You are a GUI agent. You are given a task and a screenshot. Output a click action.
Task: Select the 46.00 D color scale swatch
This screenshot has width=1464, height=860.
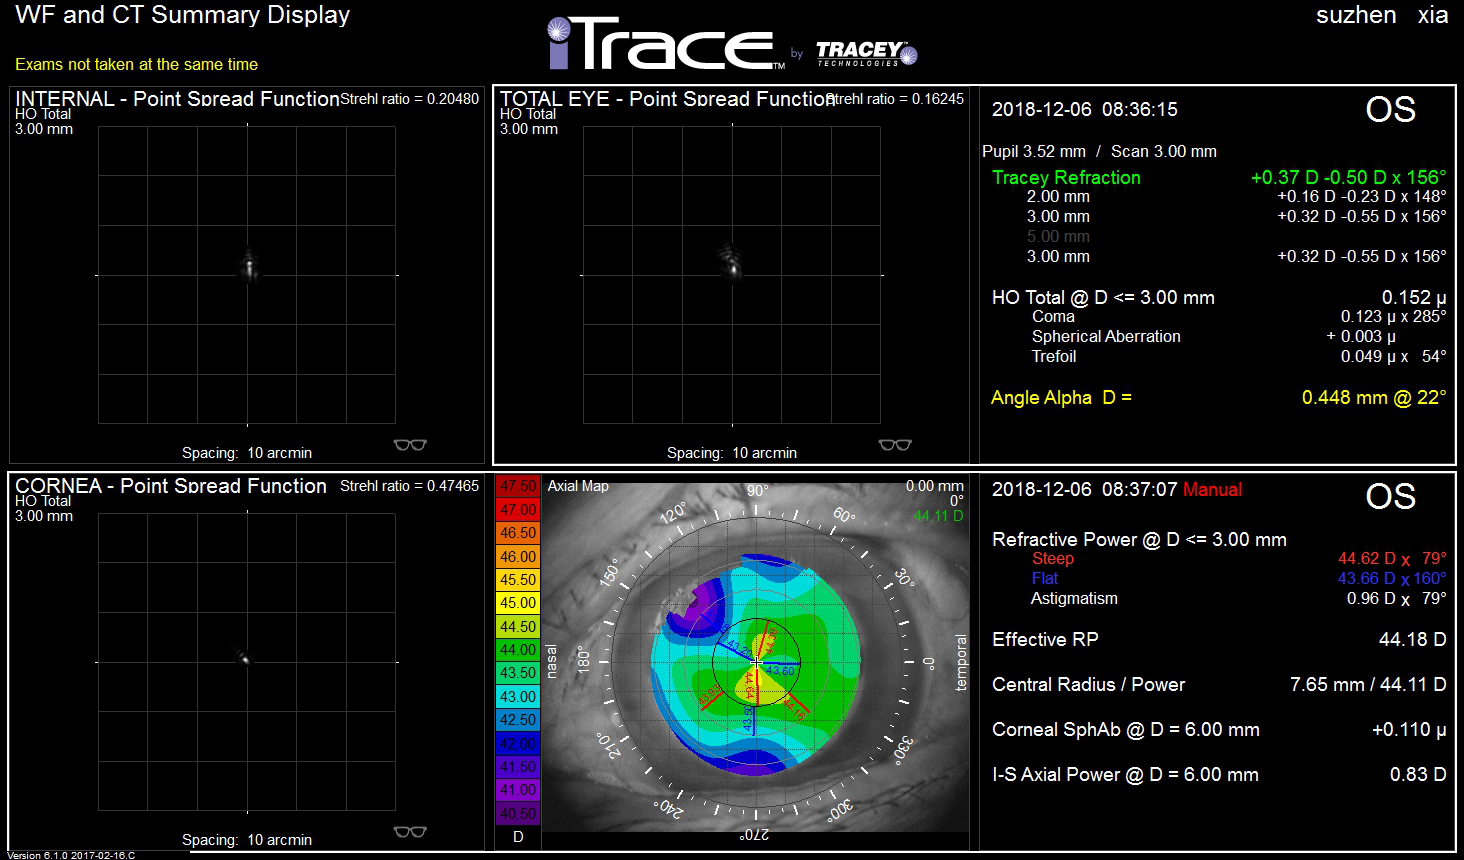coord(518,556)
